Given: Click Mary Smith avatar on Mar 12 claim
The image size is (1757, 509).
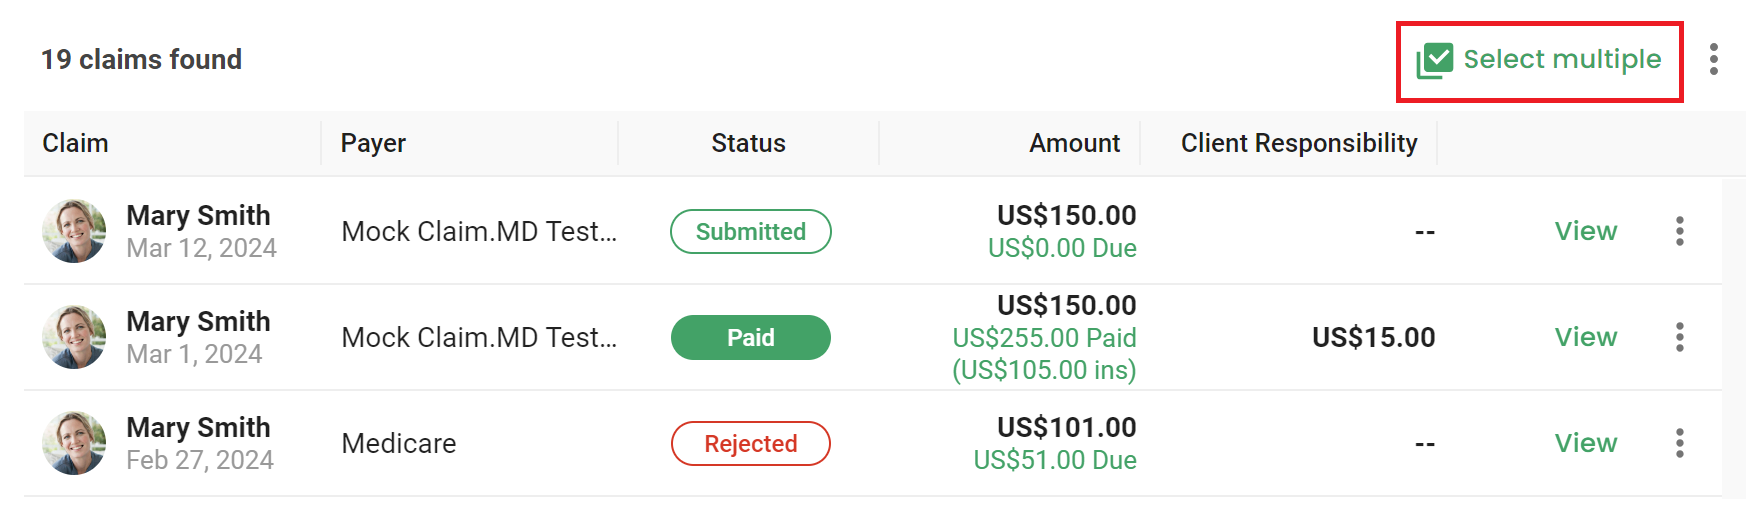Looking at the screenshot, I should coord(74,231).
